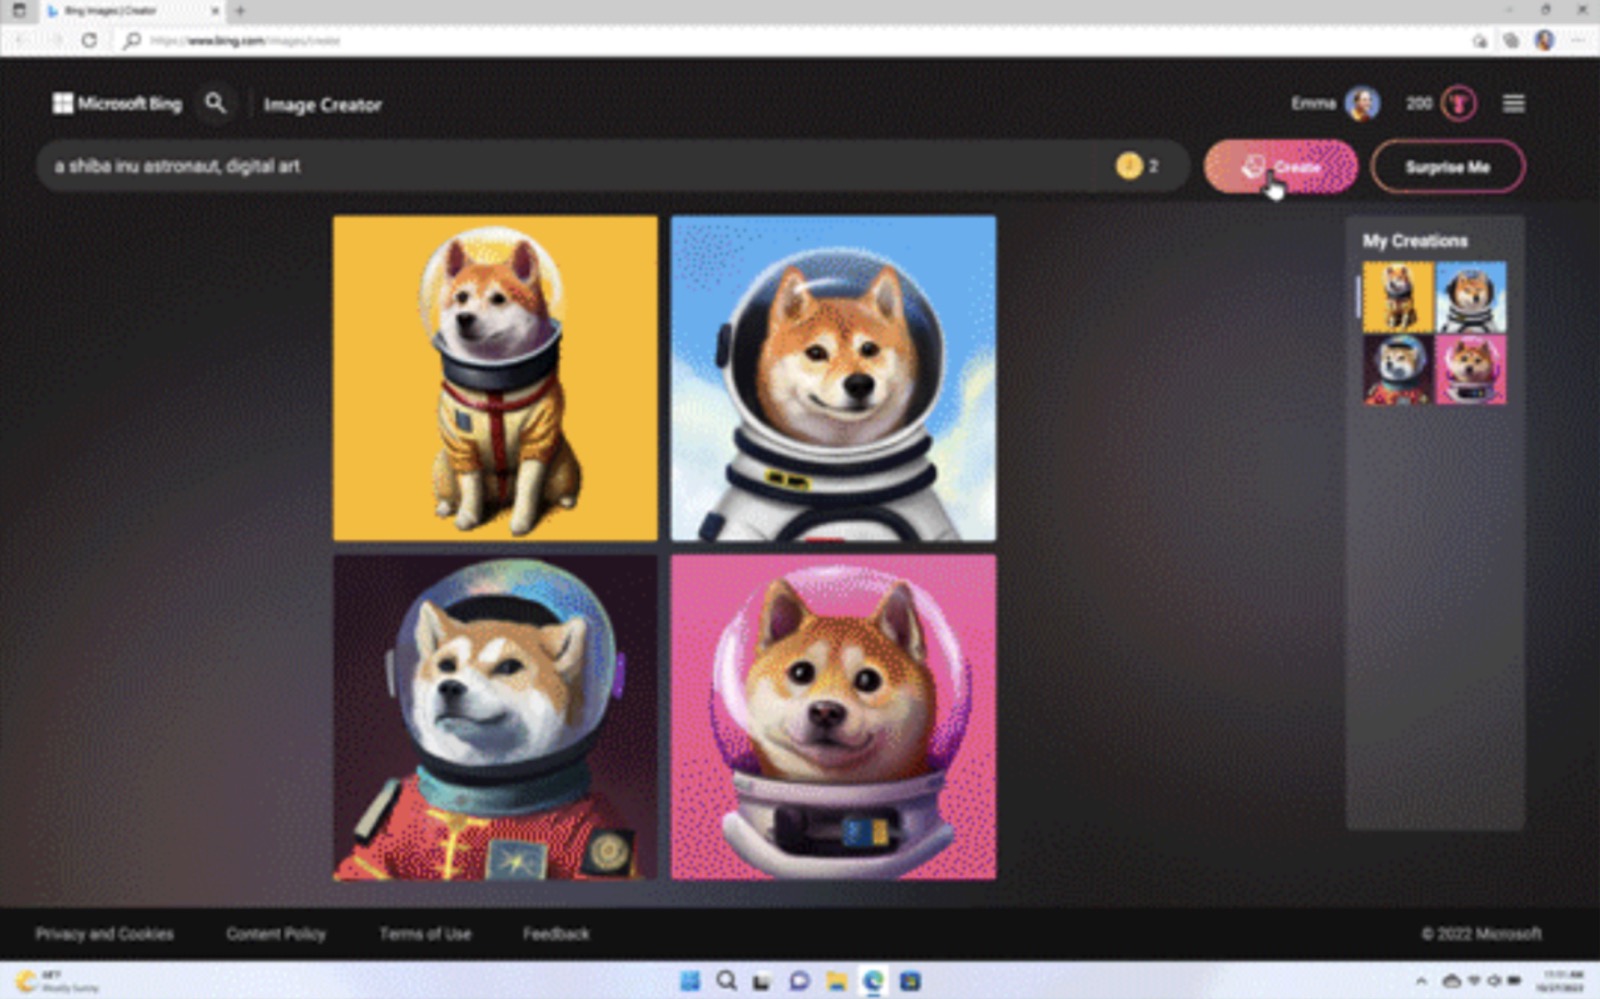Open the hamburger menu in the header
The width and height of the screenshot is (1600, 999).
[x=1513, y=104]
